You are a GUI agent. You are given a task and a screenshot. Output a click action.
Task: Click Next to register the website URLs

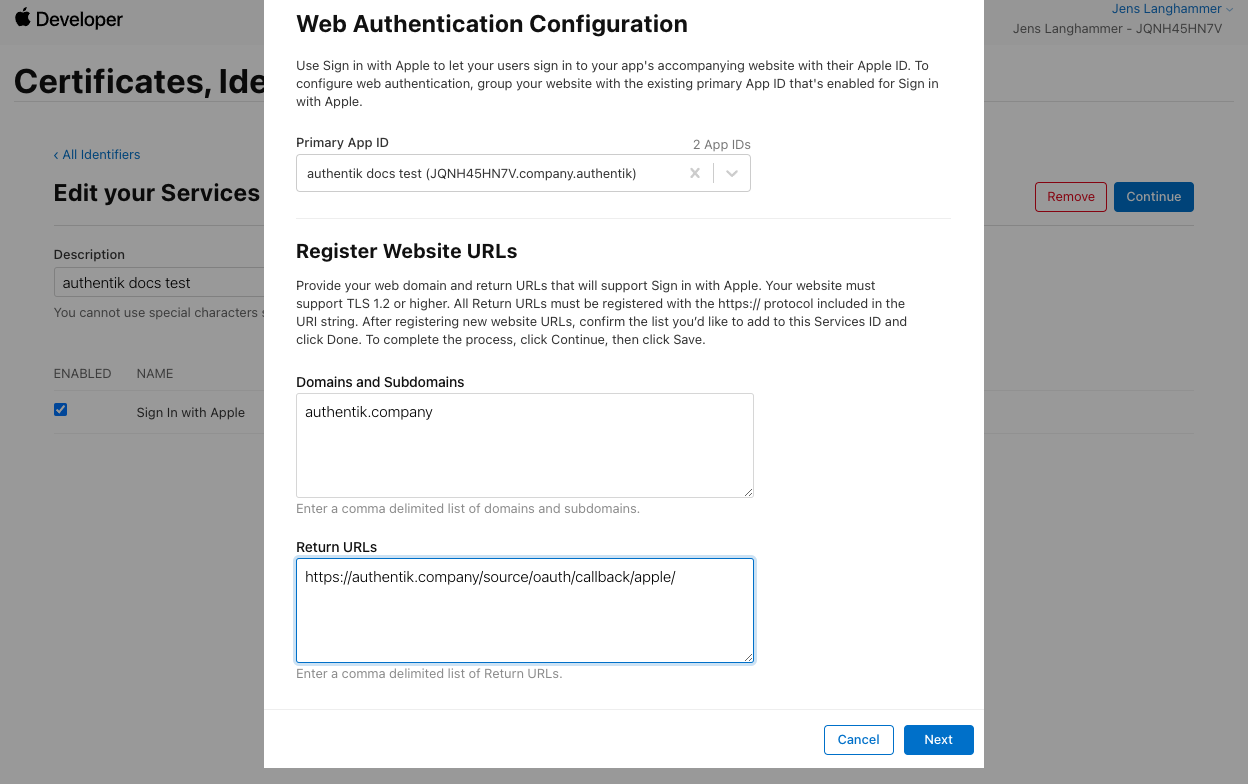[938, 739]
